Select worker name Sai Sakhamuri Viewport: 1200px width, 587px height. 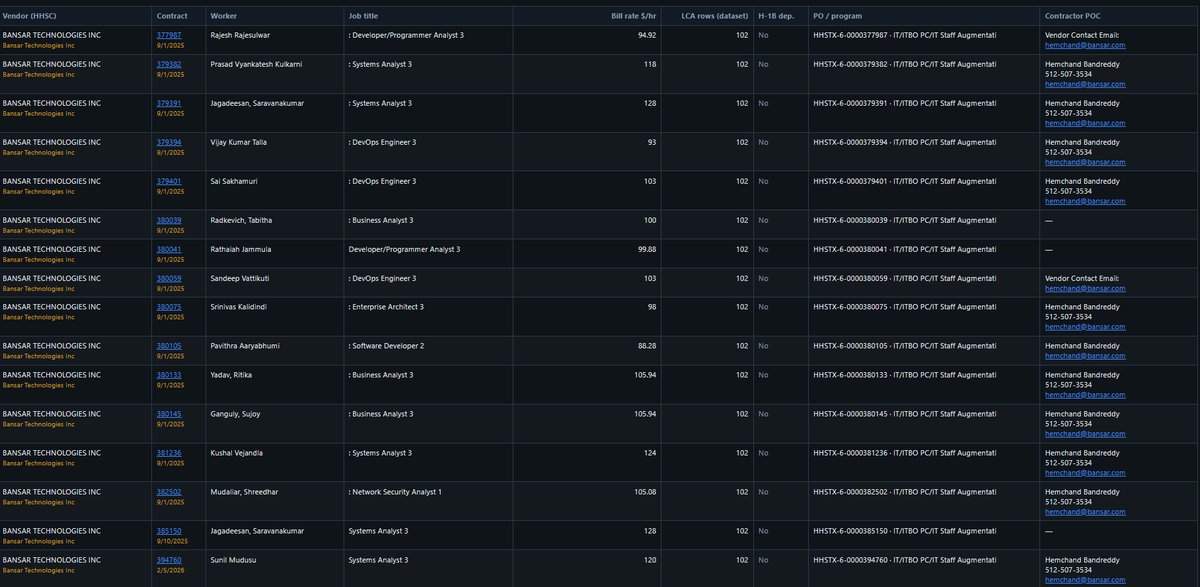point(236,181)
